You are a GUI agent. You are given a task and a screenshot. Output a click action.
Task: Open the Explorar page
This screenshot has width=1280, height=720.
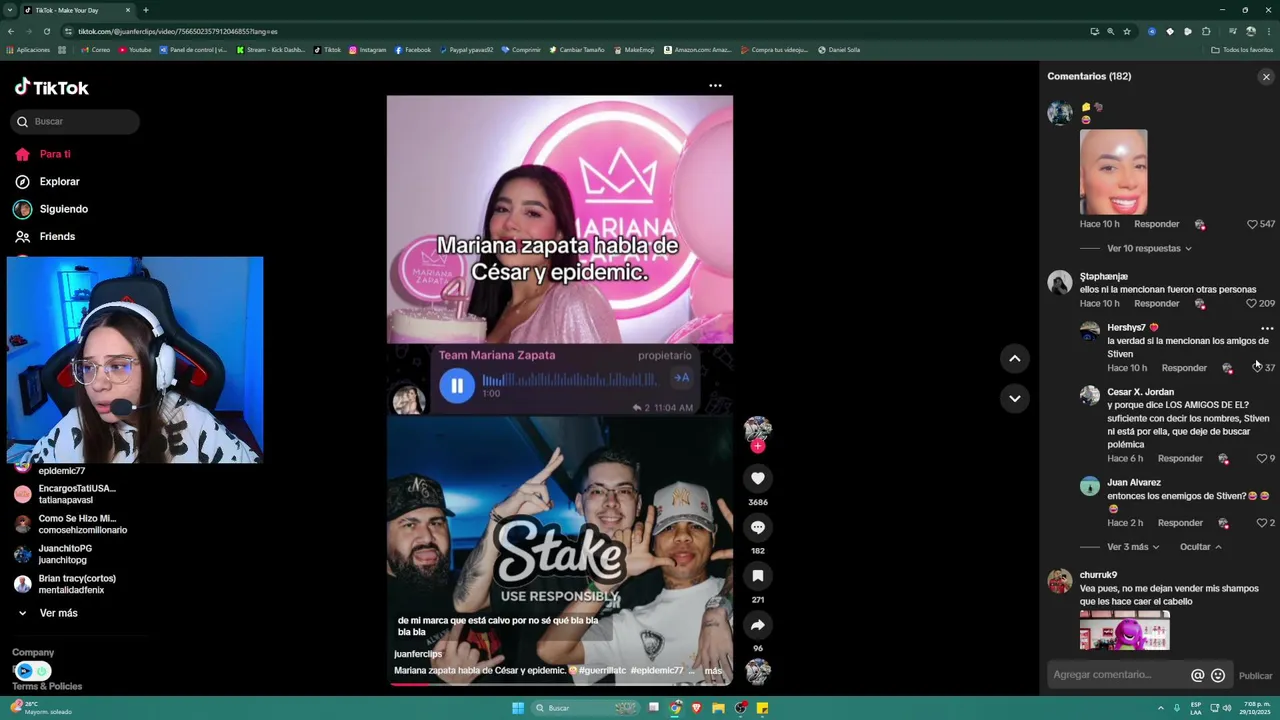47,181
